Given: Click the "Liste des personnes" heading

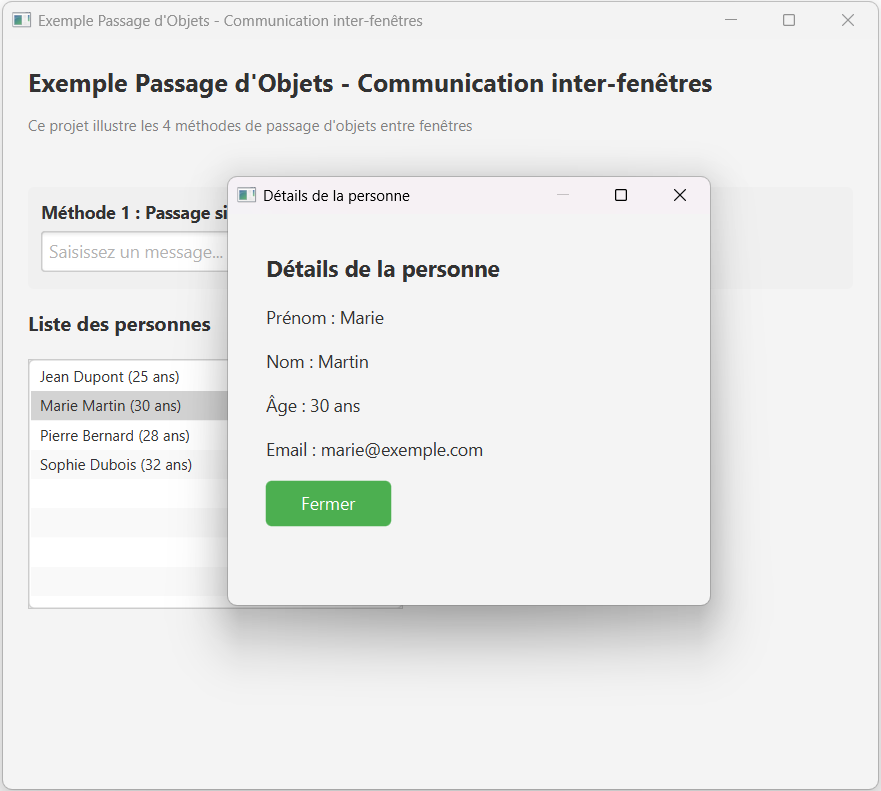Looking at the screenshot, I should [119, 324].
